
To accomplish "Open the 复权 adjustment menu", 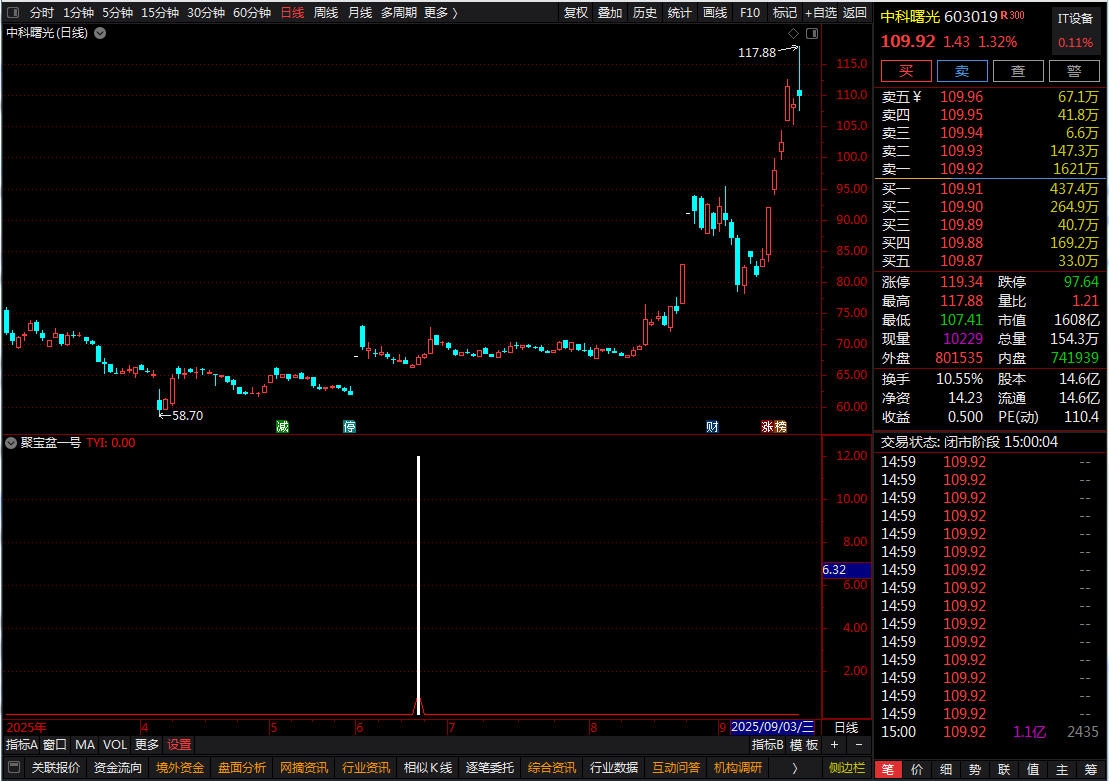I will pos(576,13).
